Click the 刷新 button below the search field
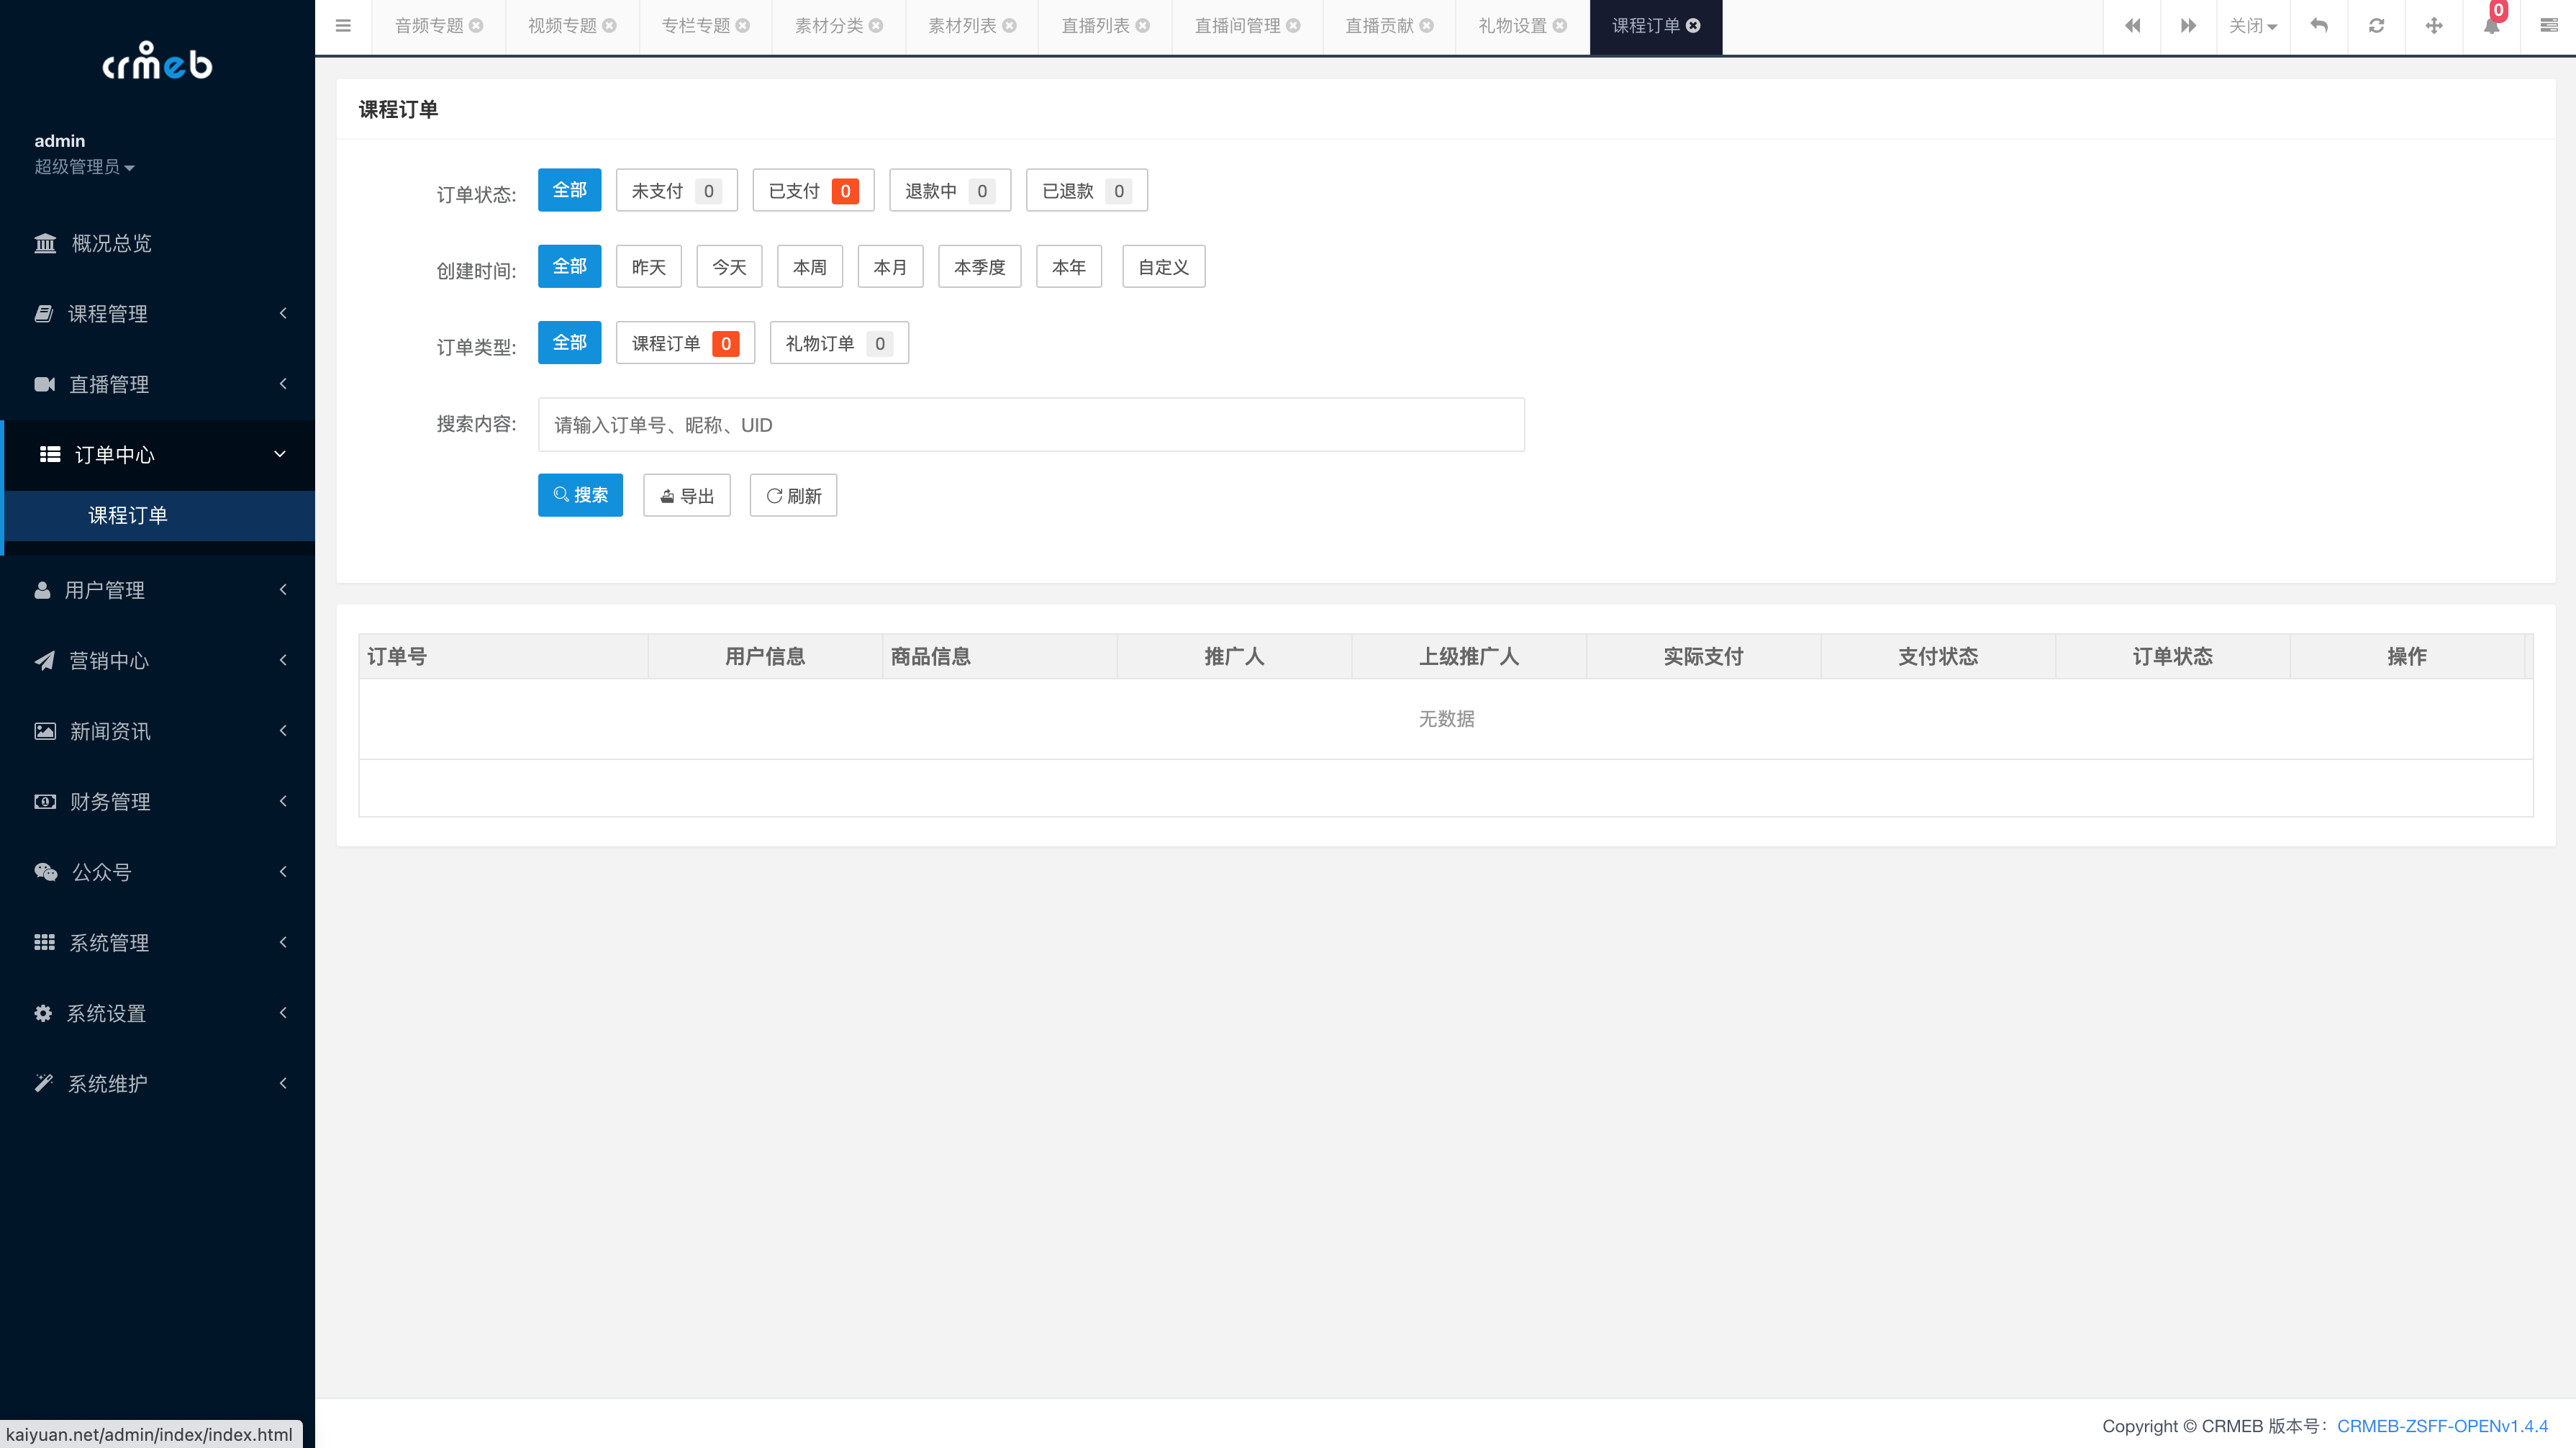This screenshot has width=2576, height=1448. pyautogui.click(x=793, y=495)
